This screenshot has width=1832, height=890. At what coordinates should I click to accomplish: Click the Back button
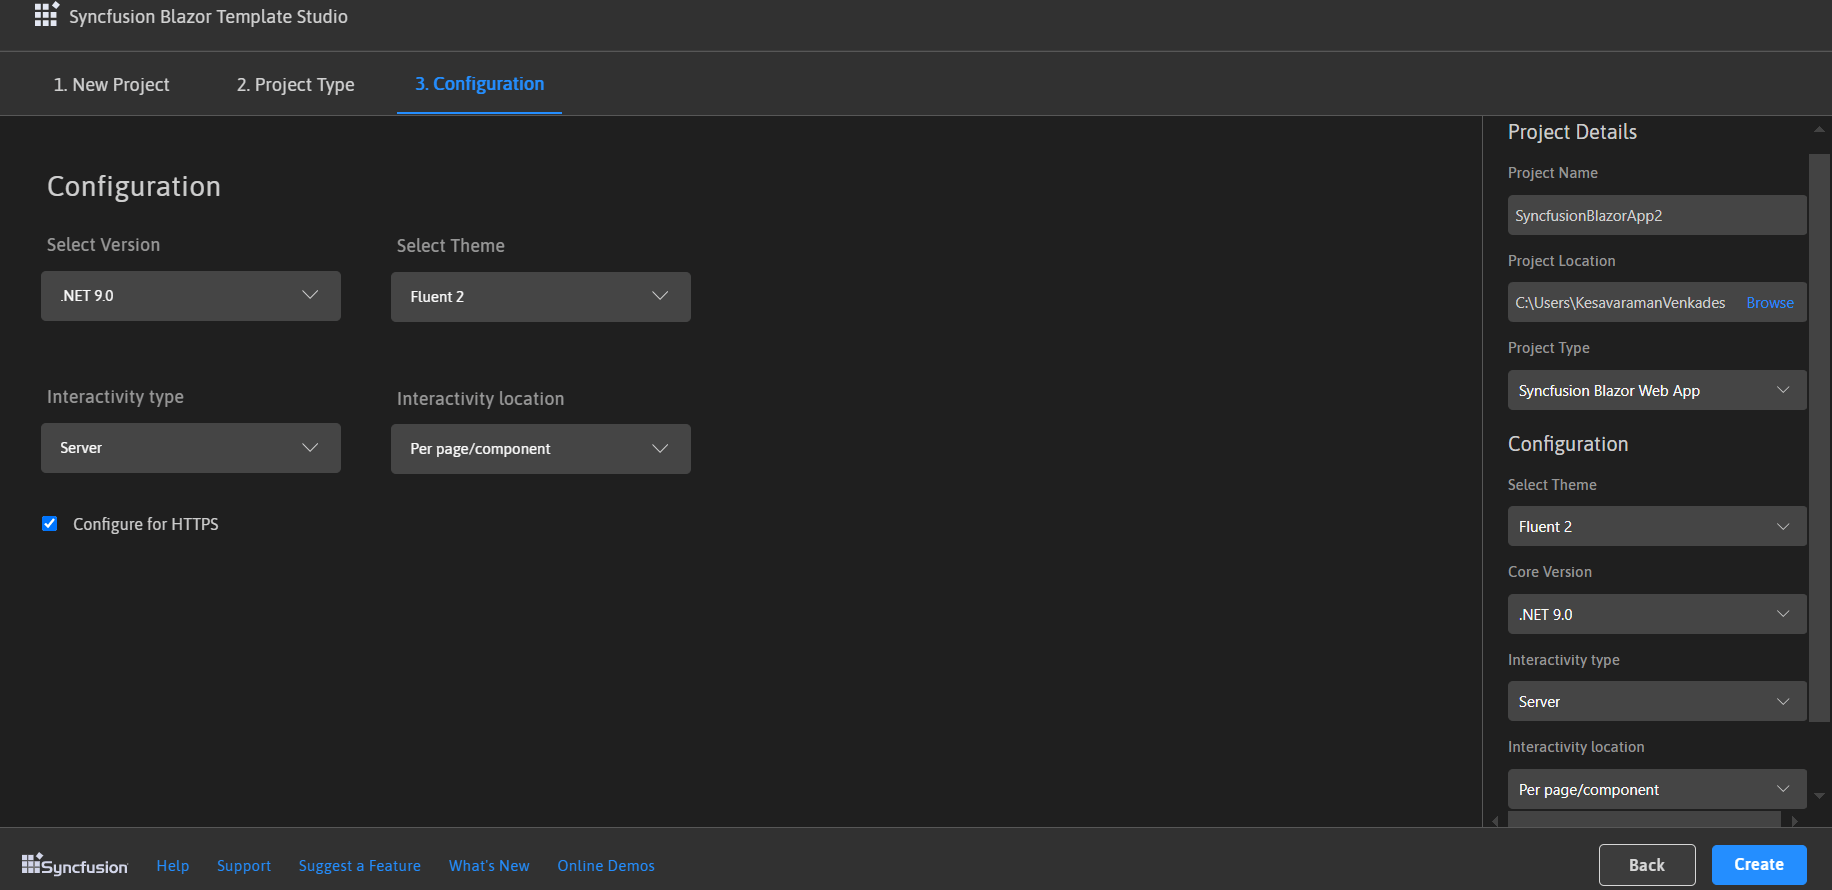[x=1647, y=865]
